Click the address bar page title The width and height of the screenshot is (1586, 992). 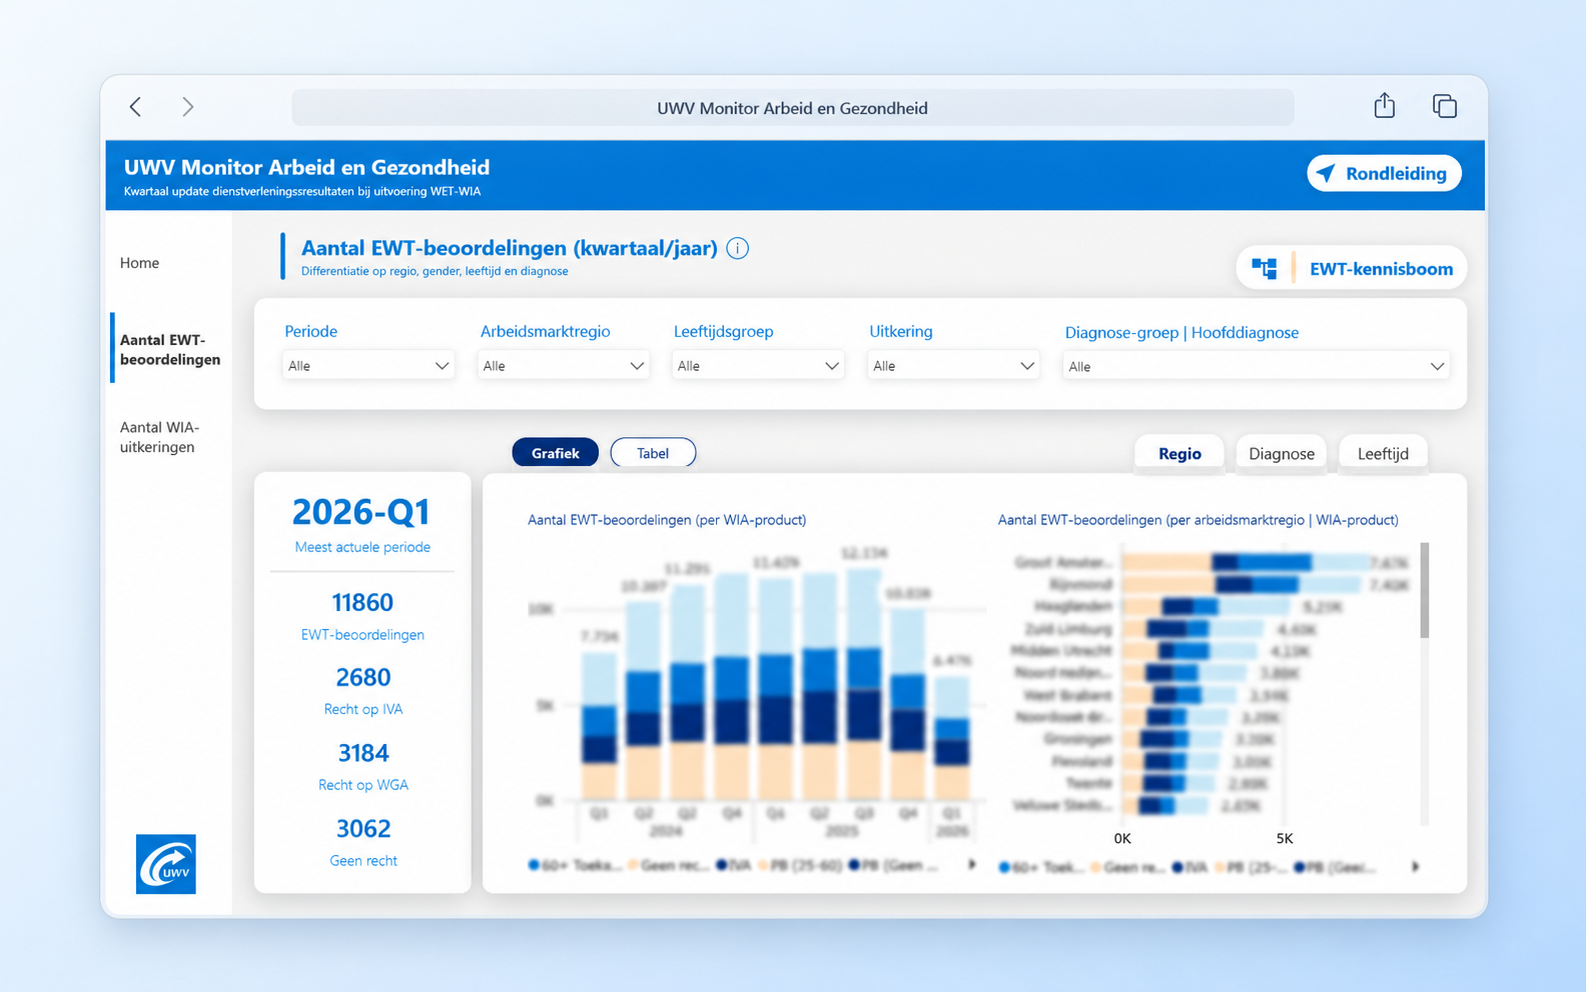(x=792, y=108)
